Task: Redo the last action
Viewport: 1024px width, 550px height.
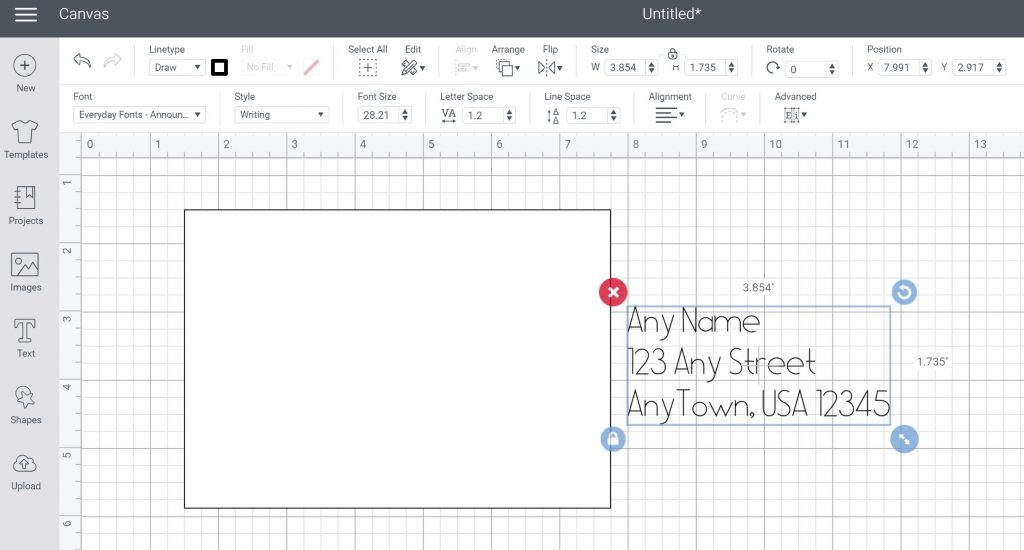Action: [112, 61]
